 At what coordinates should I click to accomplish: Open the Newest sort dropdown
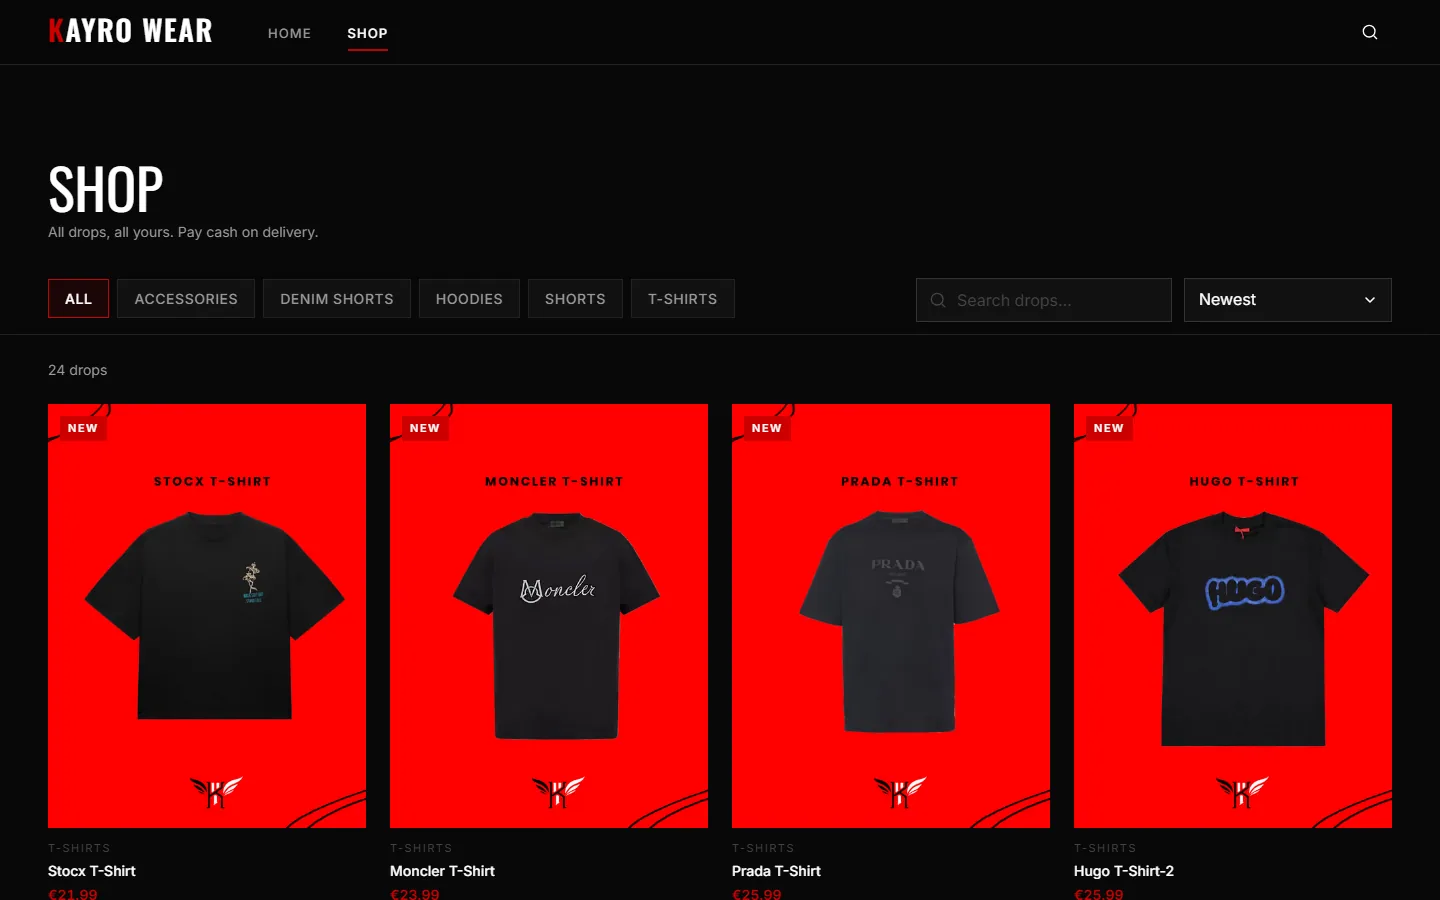click(1288, 300)
